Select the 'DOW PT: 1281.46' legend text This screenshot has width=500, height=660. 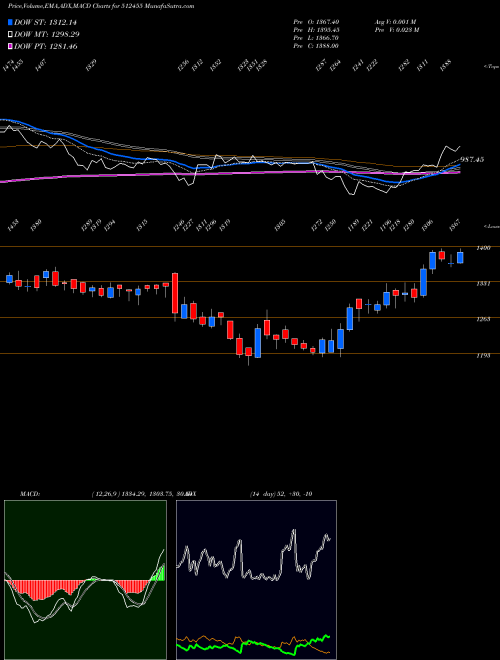point(46,47)
